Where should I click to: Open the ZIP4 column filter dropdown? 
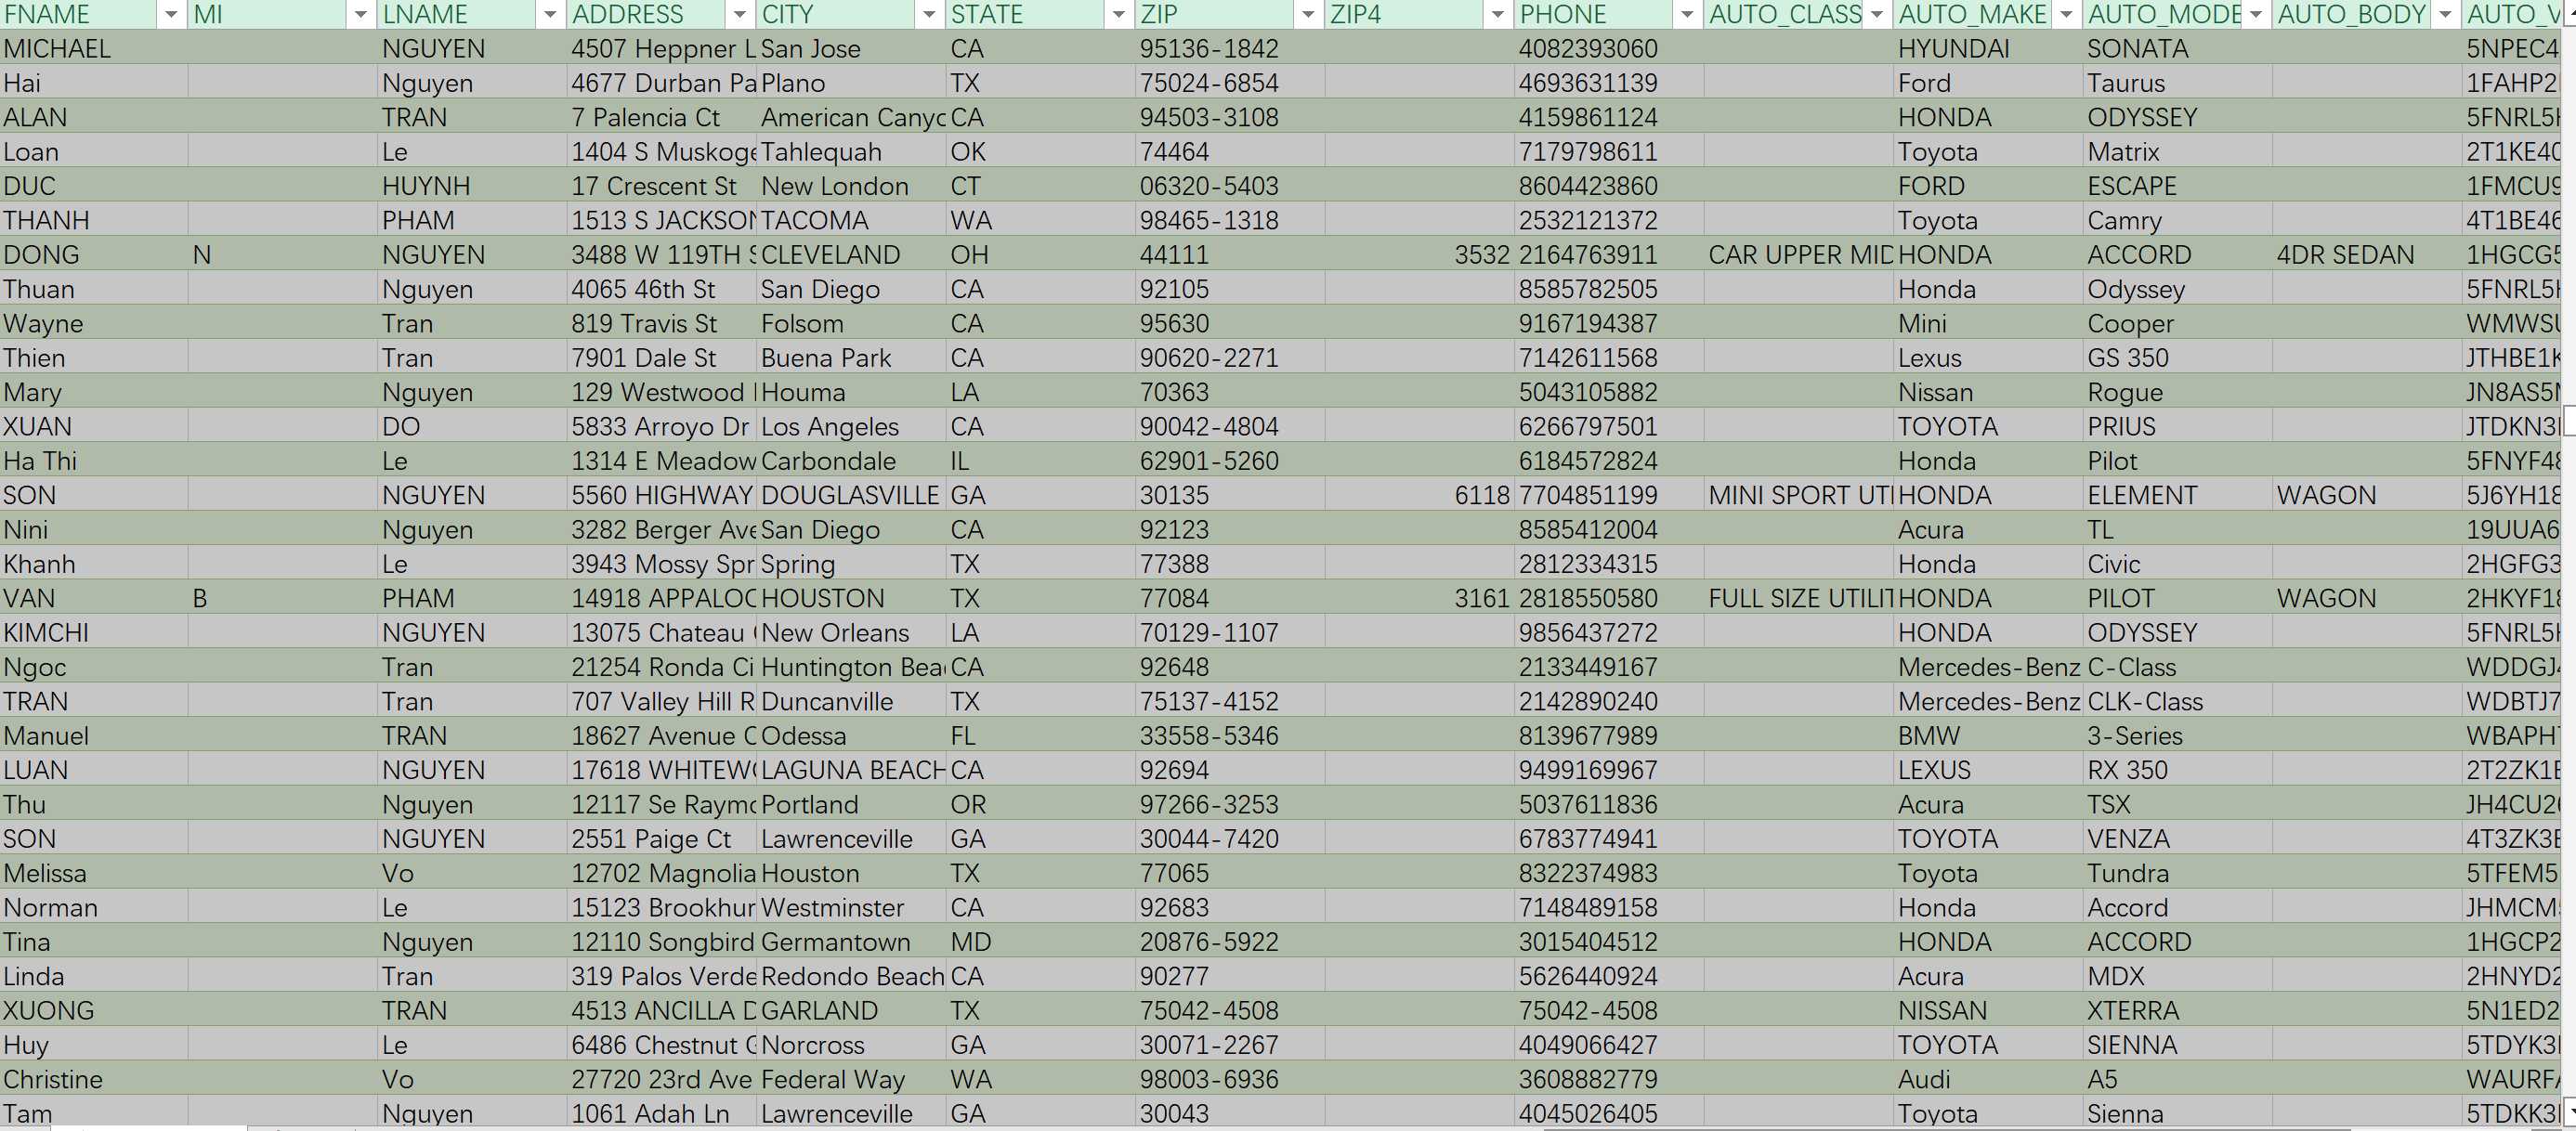[x=1498, y=14]
